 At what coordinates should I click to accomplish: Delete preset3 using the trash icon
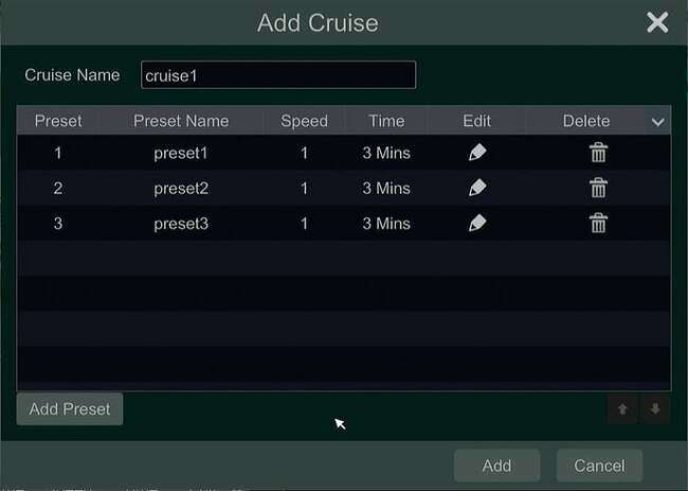(x=598, y=224)
